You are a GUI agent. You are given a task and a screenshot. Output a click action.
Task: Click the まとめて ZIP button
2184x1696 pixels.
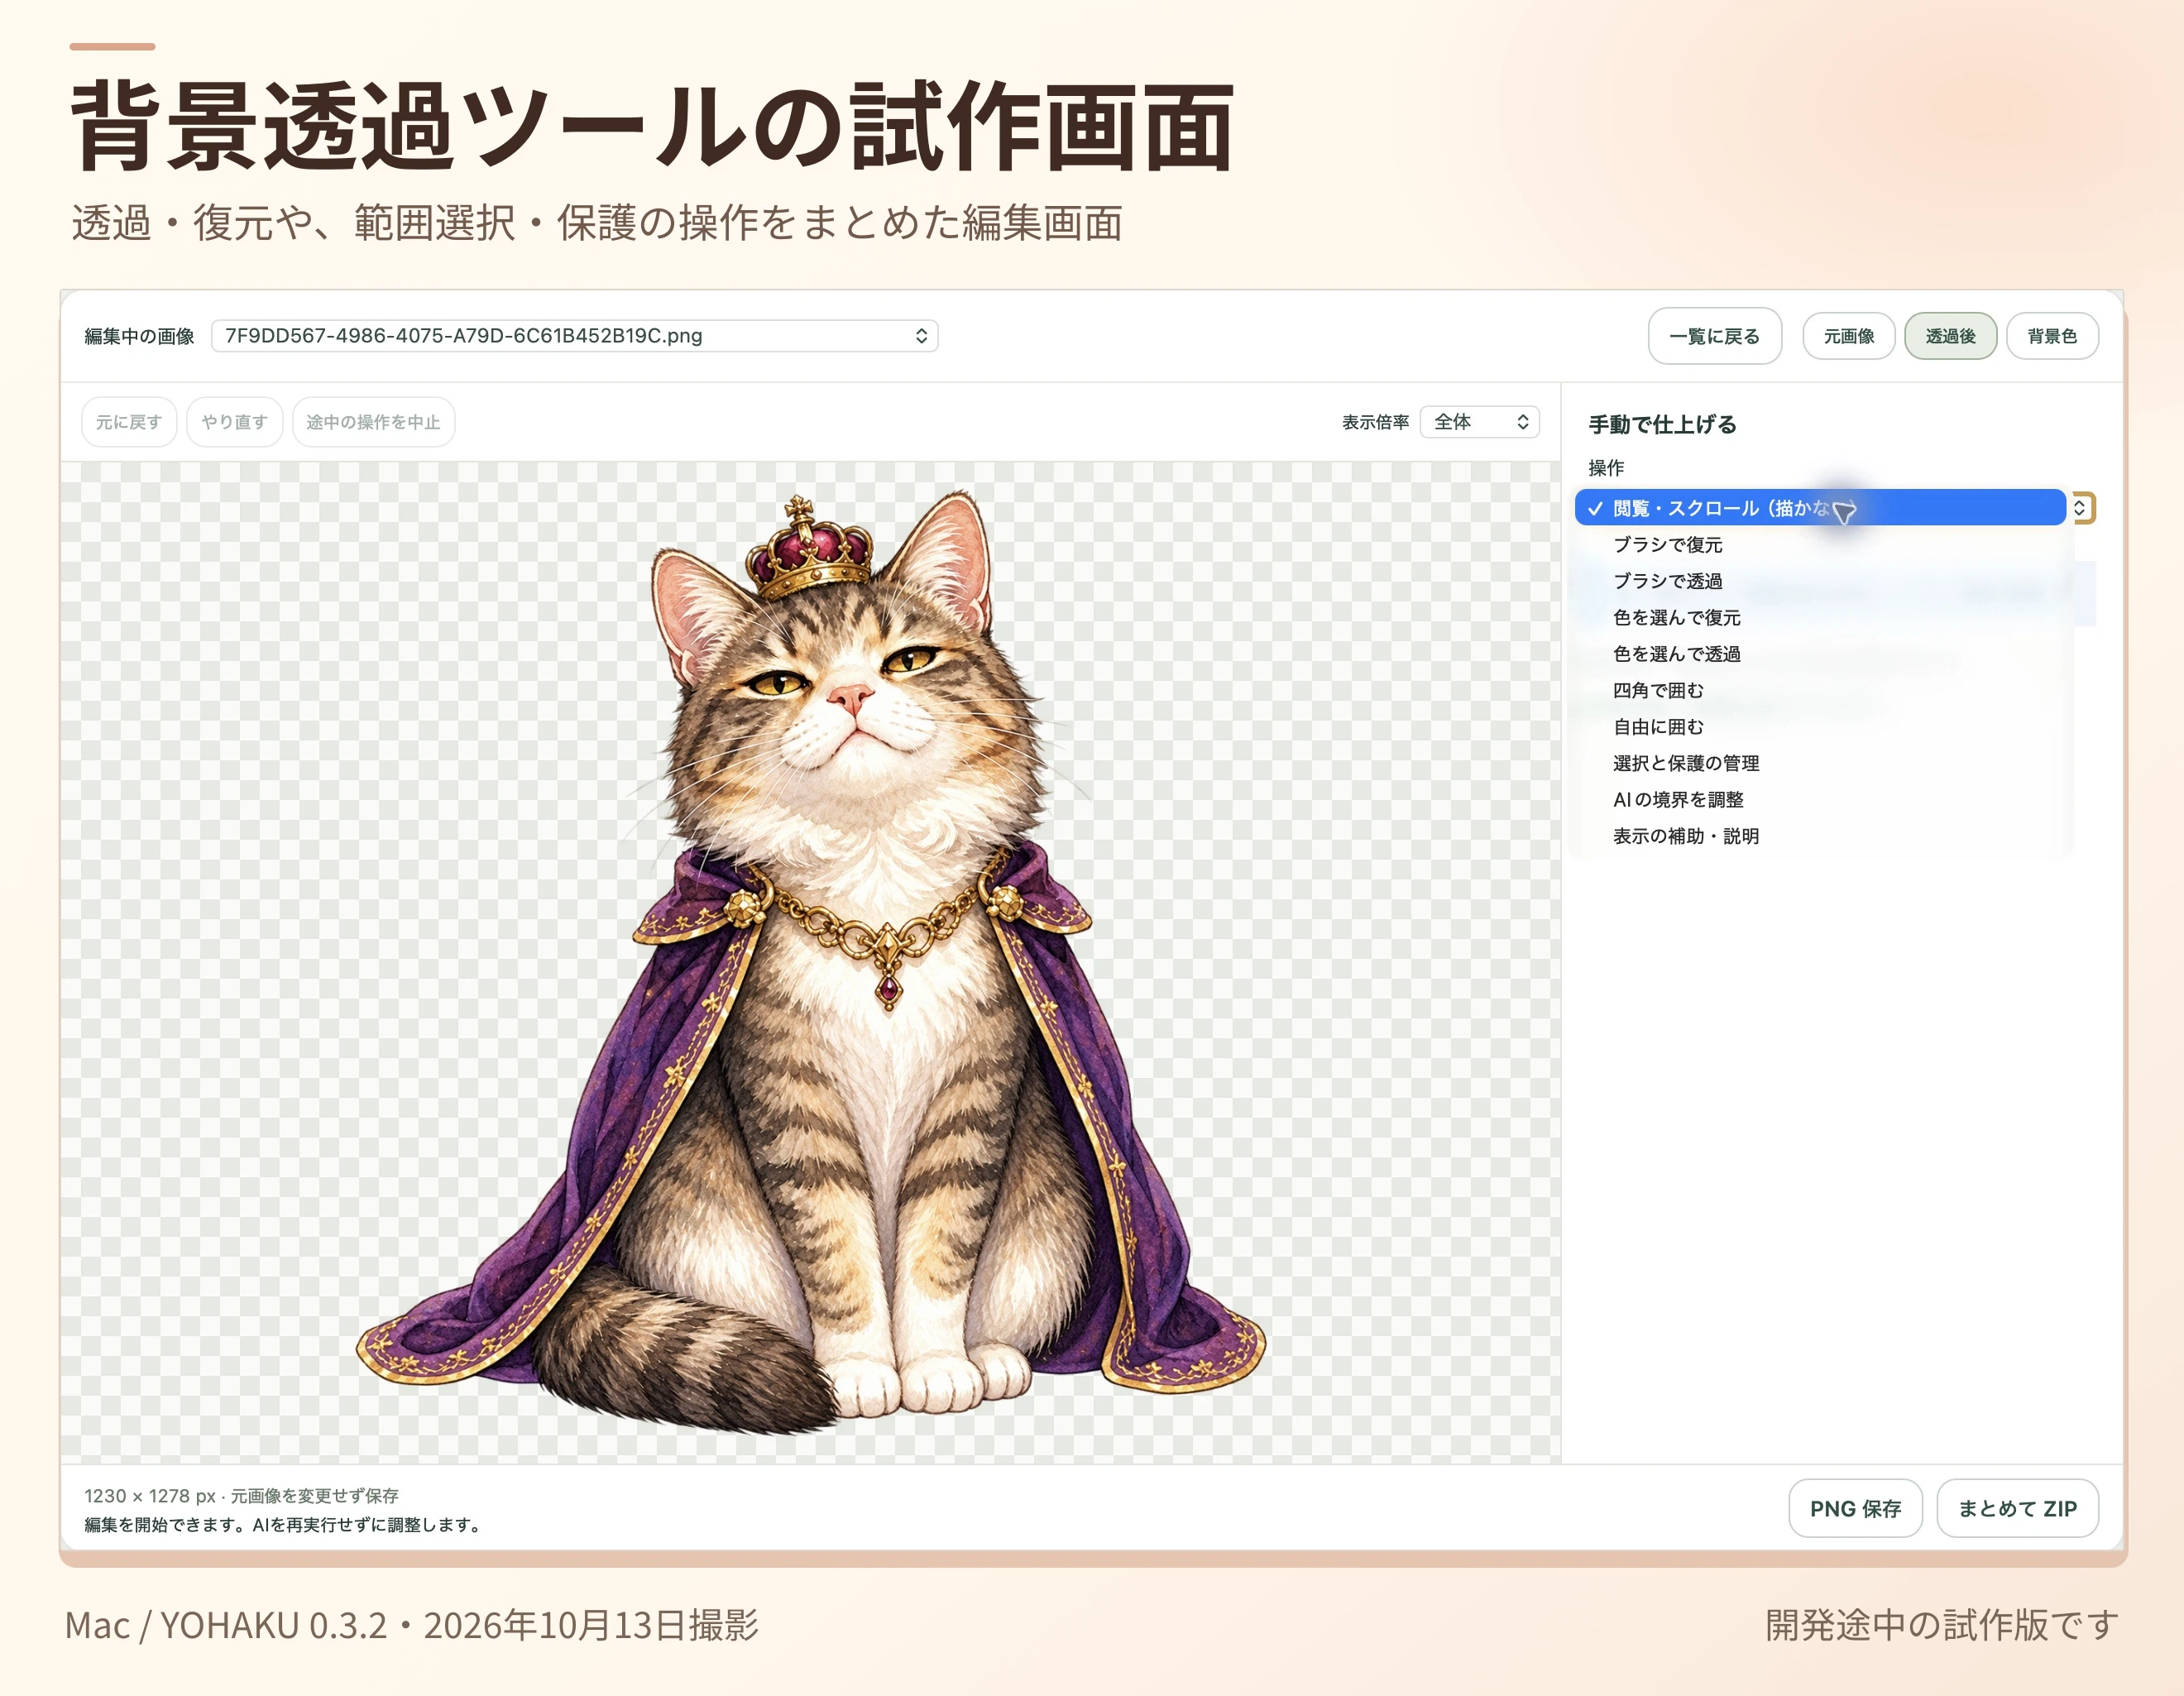coord(2017,1508)
